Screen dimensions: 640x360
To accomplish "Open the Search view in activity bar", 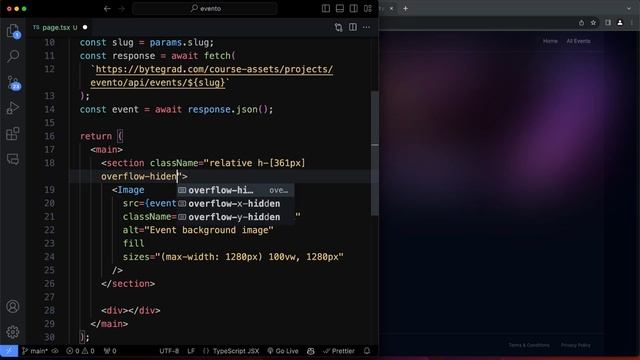I will point(13,56).
